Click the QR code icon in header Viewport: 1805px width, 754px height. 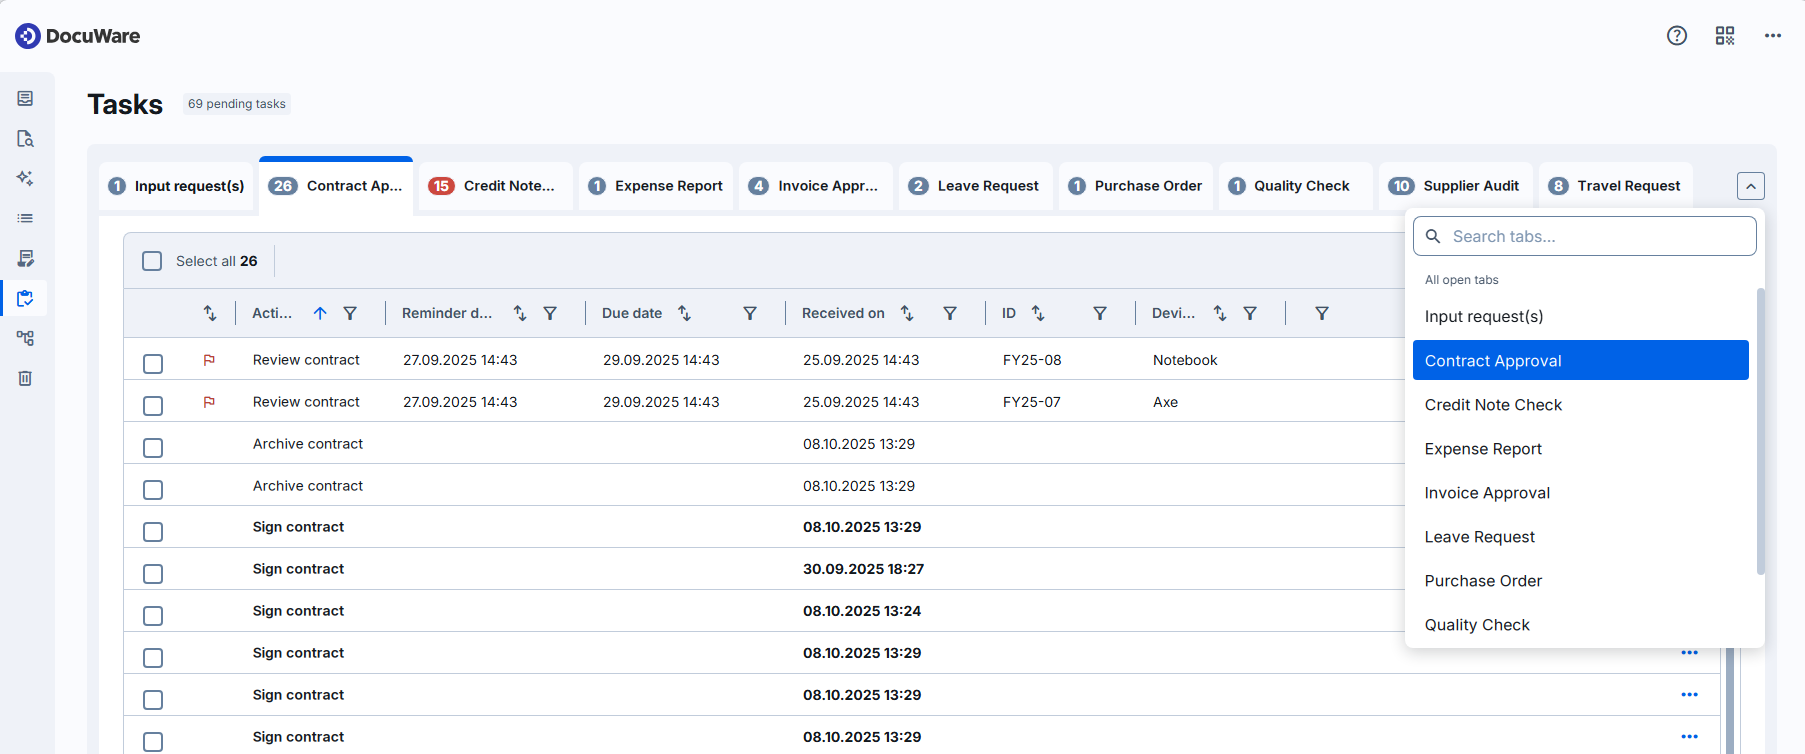pos(1725,36)
